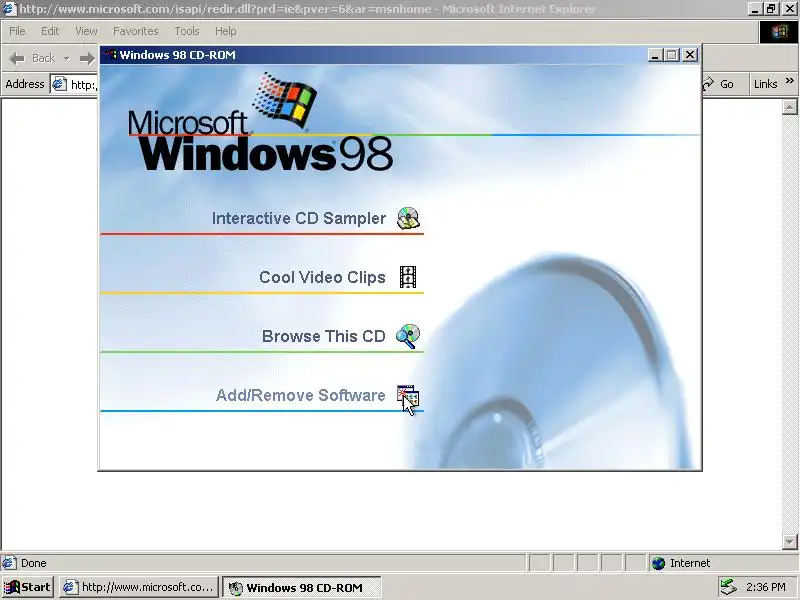This screenshot has width=800, height=600.
Task: Open the View menu in Internet Explorer
Action: pos(86,31)
